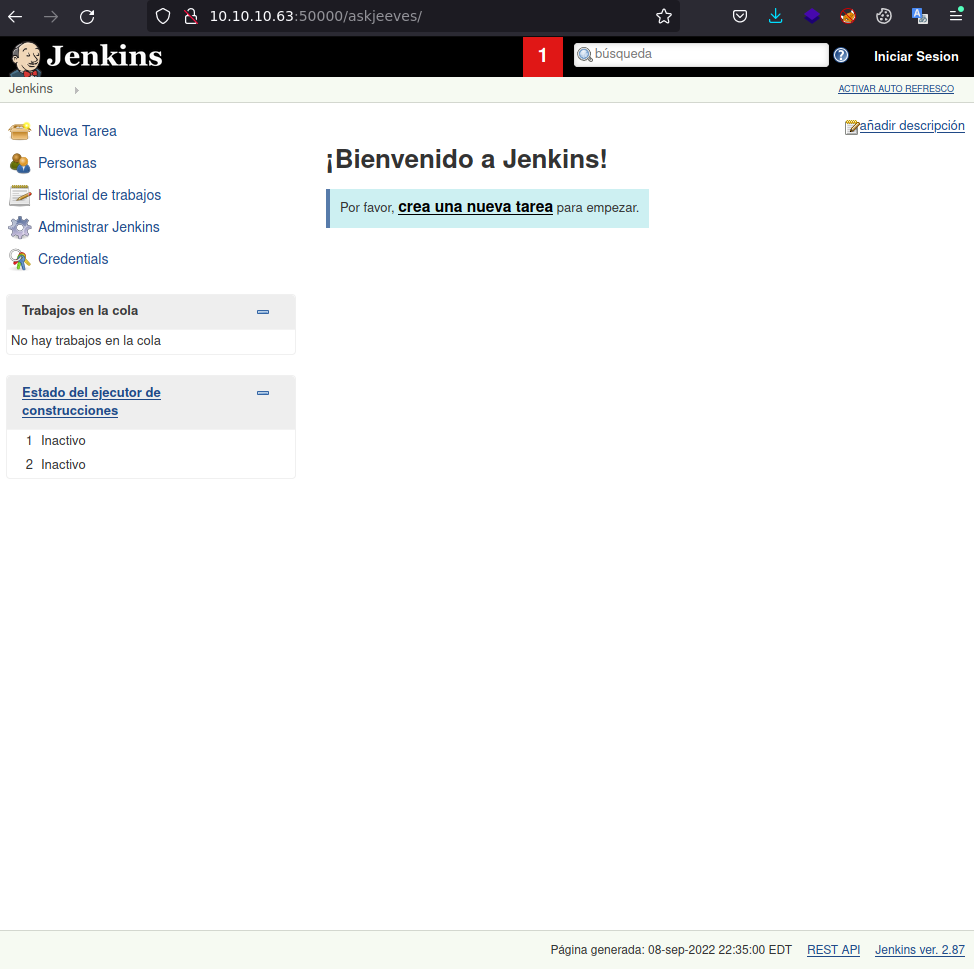Click the Pocket save icon in toolbar

740,16
